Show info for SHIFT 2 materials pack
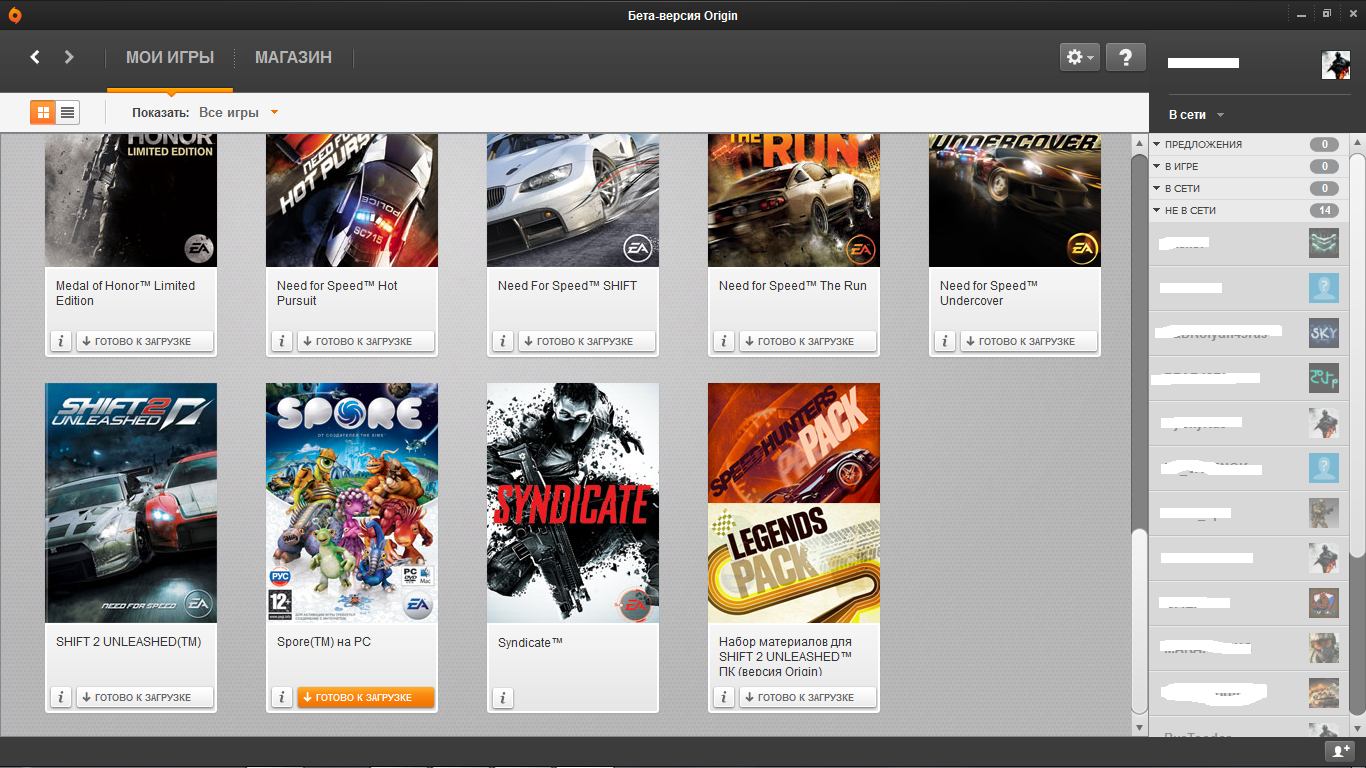This screenshot has height=768, width=1366. [723, 697]
